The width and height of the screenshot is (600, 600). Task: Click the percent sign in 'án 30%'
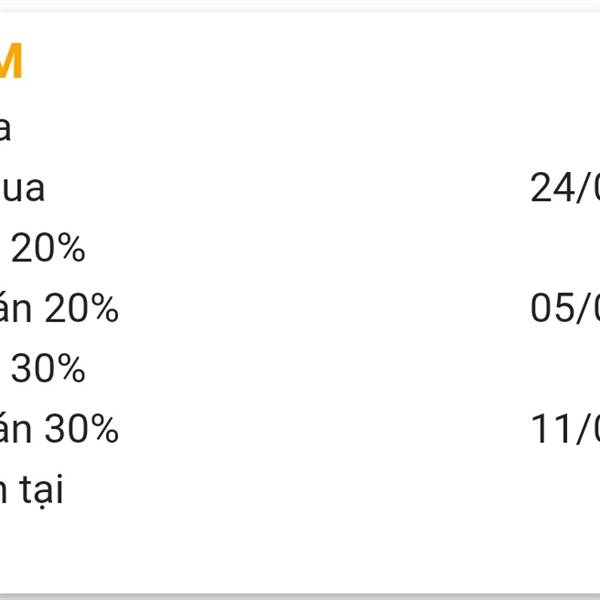[x=105, y=429]
